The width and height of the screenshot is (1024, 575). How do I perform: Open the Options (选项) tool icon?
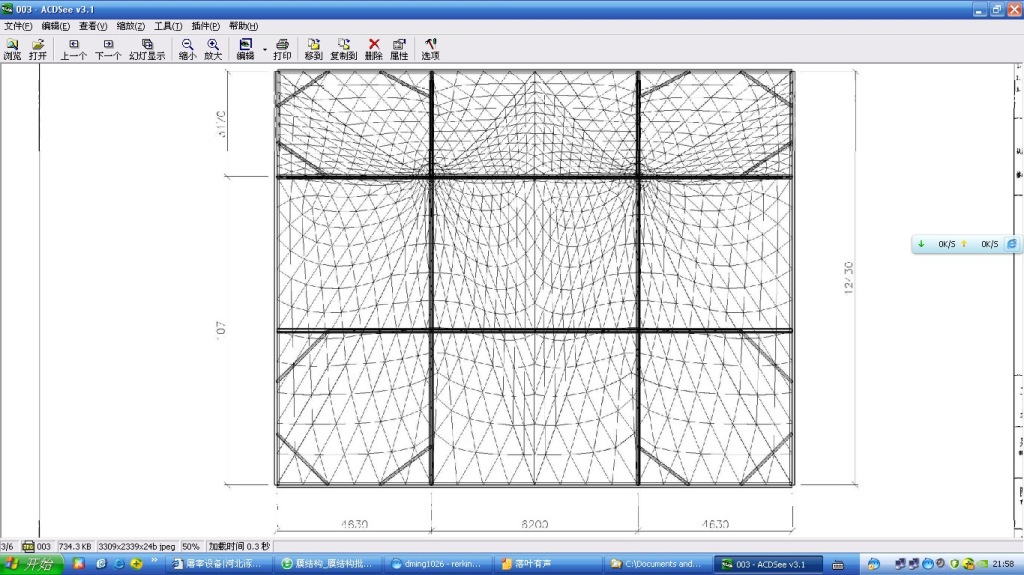pyautogui.click(x=430, y=49)
